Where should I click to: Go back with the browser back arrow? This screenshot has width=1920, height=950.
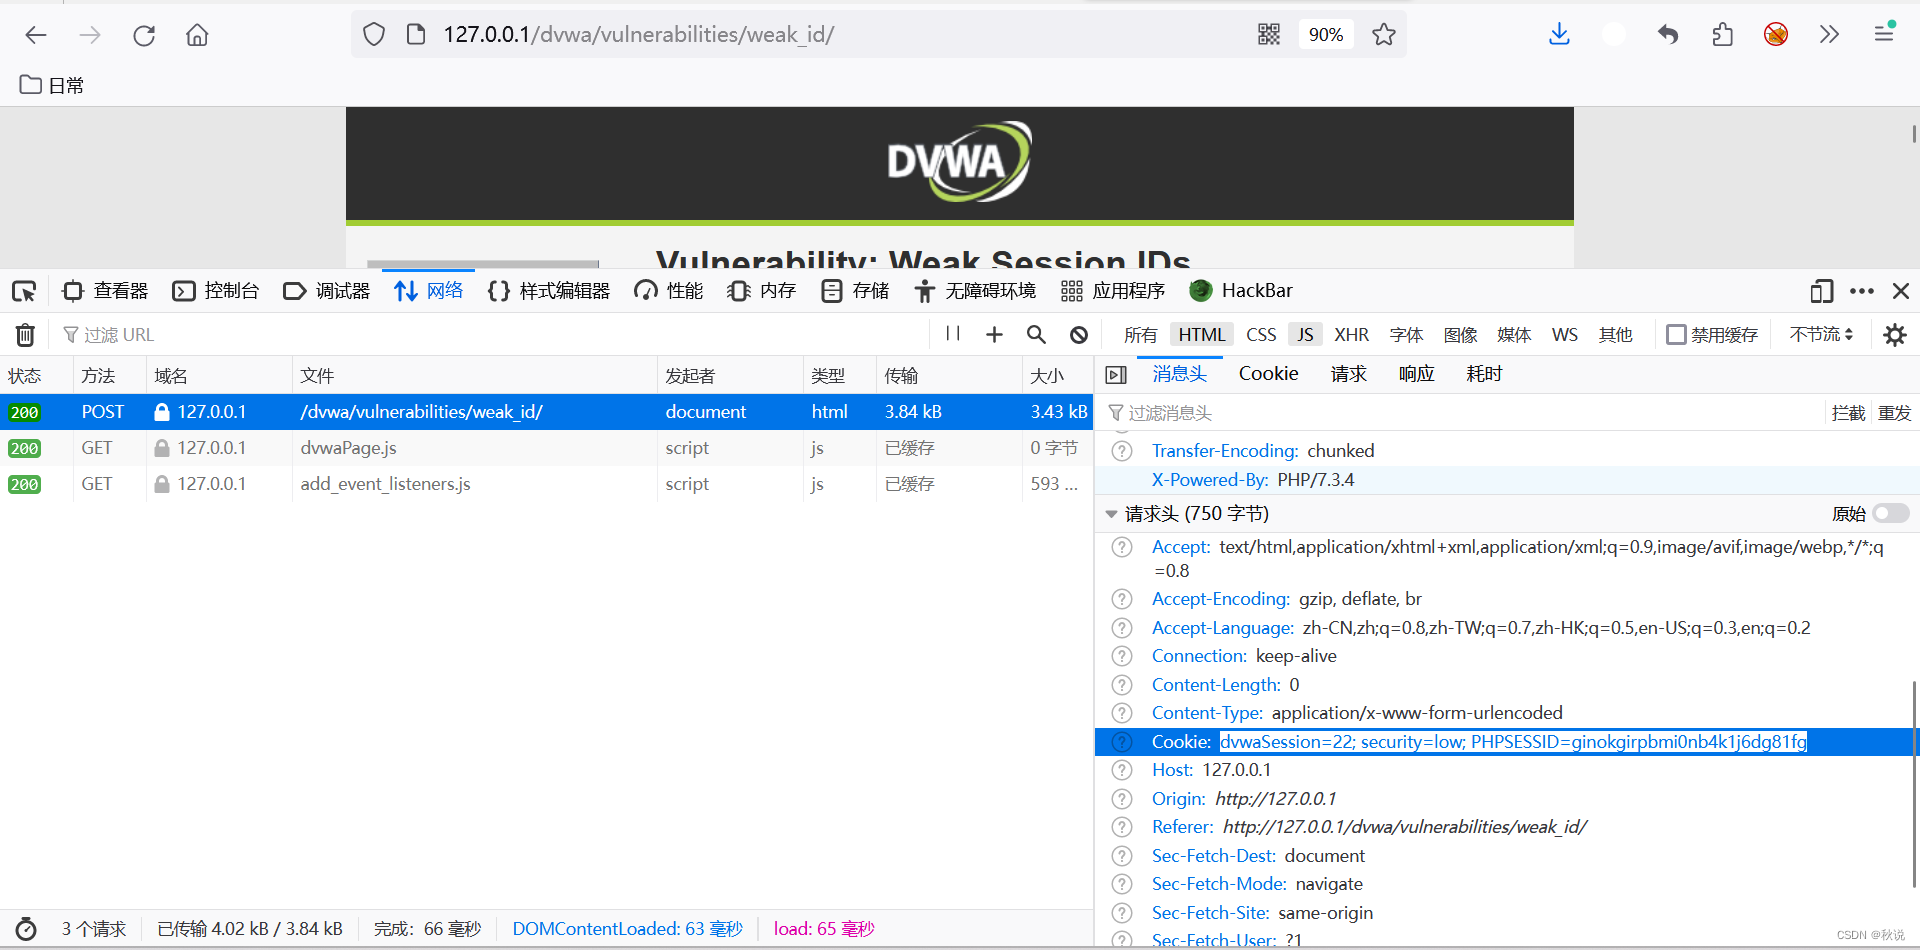pos(36,35)
